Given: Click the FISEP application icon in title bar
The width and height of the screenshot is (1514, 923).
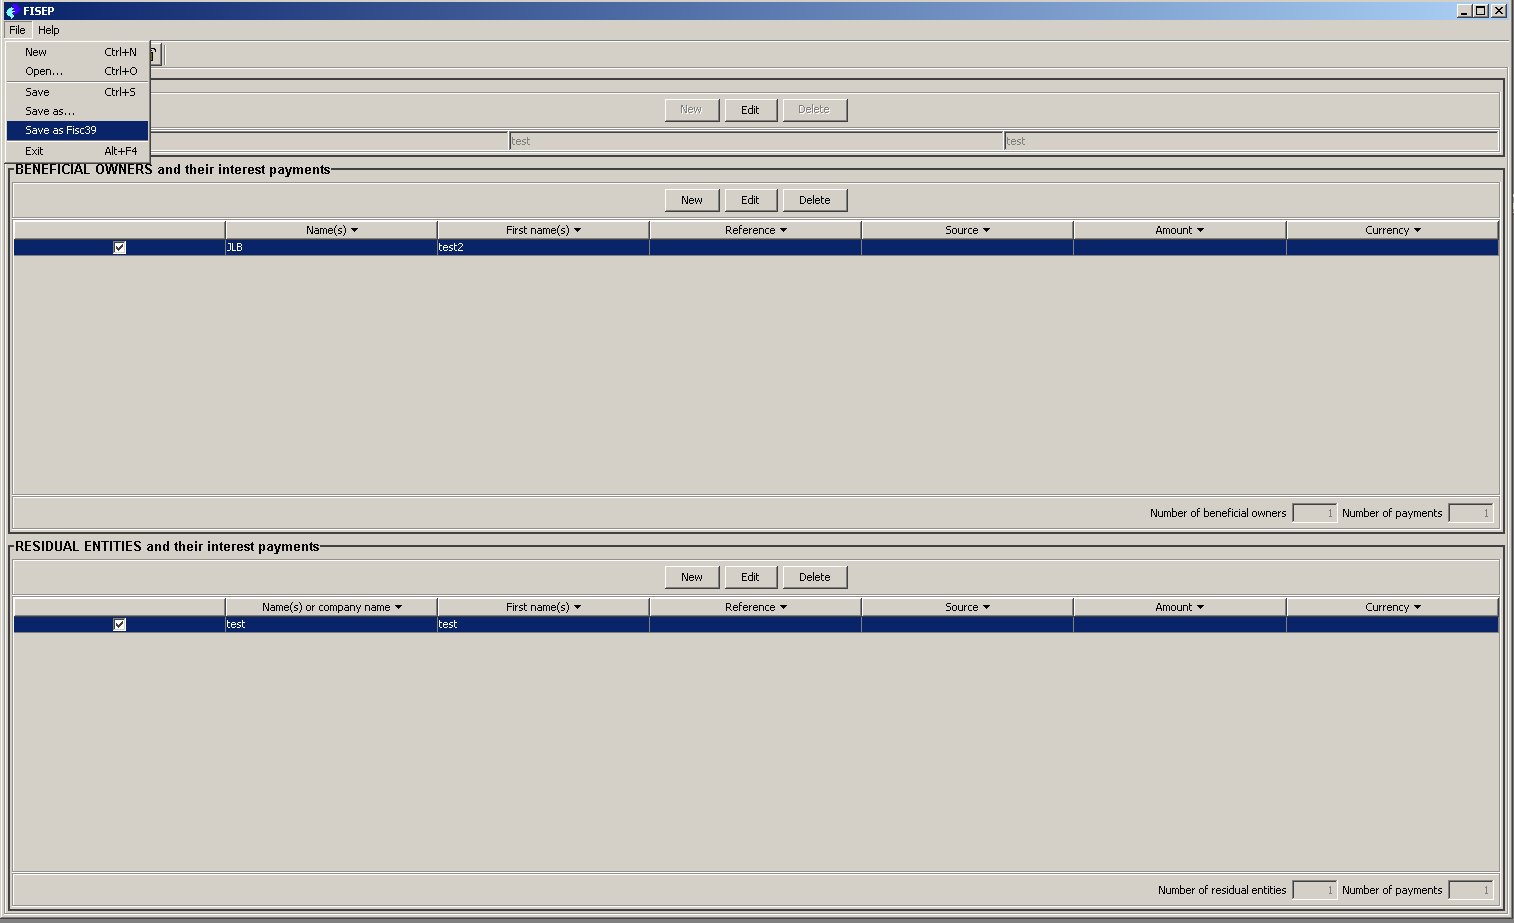Looking at the screenshot, I should tap(11, 11).
